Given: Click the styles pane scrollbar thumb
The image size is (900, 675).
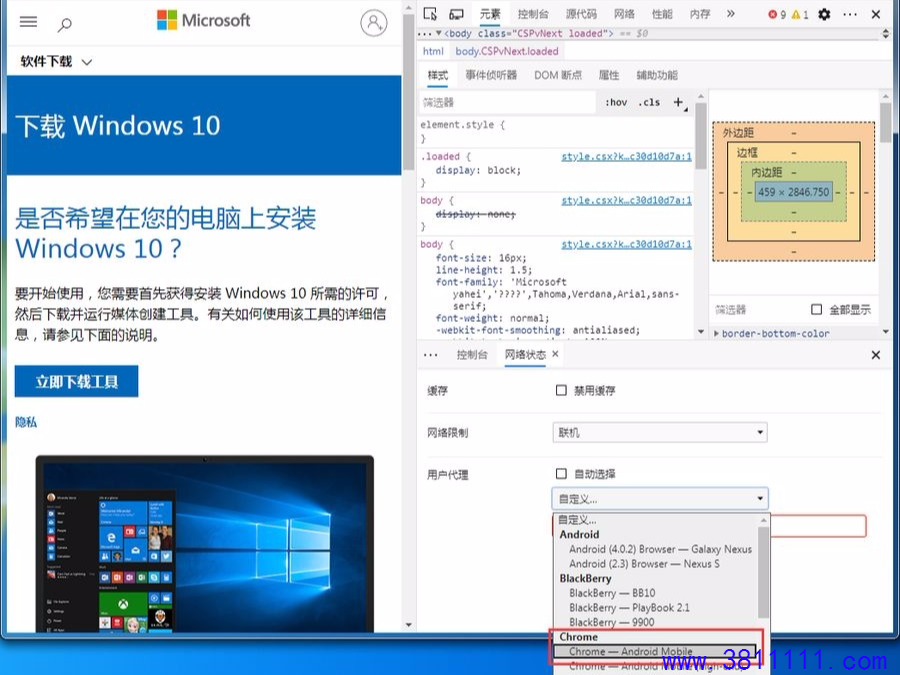Looking at the screenshot, I should coord(701,136).
